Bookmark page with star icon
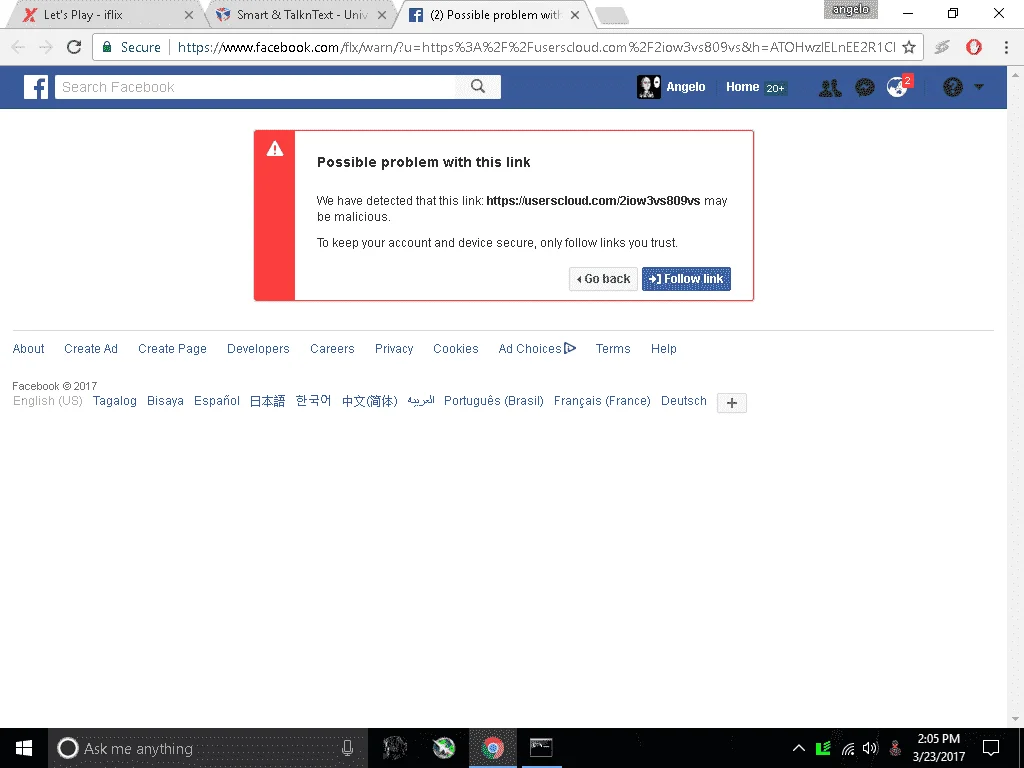This screenshot has height=768, width=1024. pyautogui.click(x=908, y=47)
